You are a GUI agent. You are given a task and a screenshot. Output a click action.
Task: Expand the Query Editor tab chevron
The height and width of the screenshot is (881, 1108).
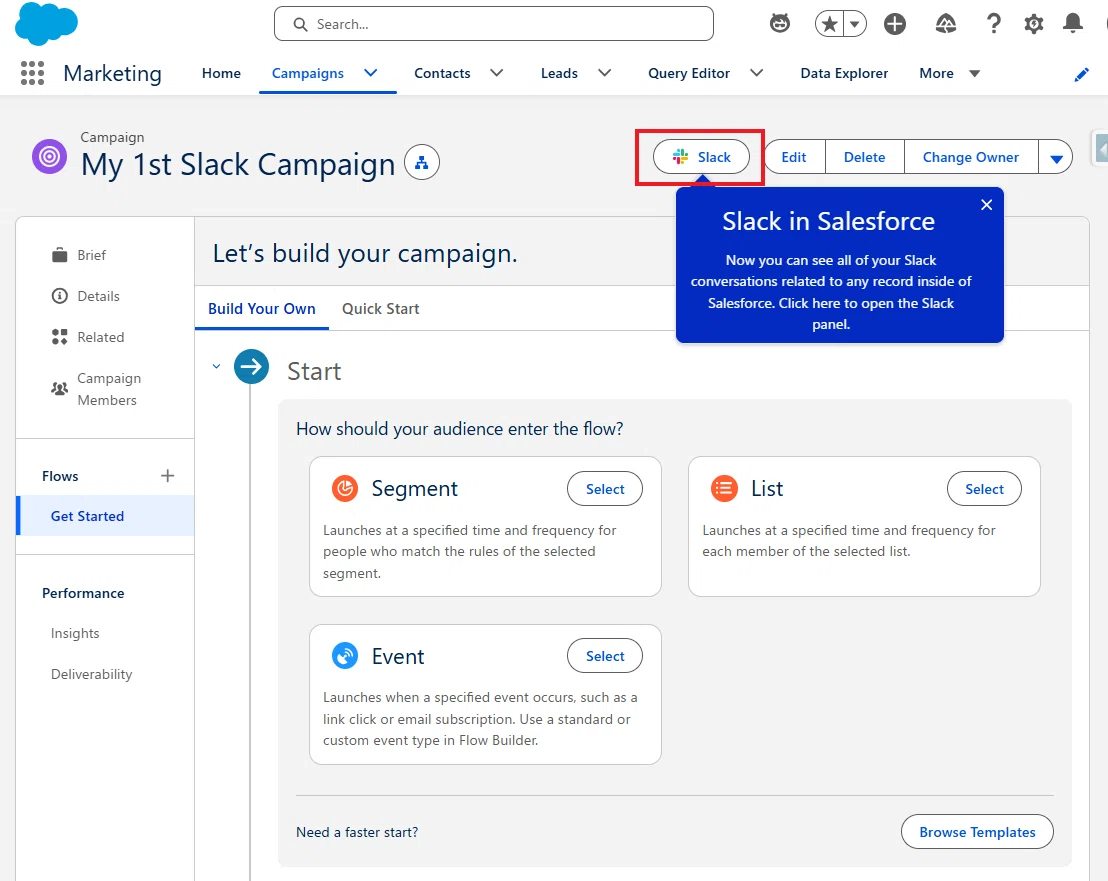click(x=756, y=73)
